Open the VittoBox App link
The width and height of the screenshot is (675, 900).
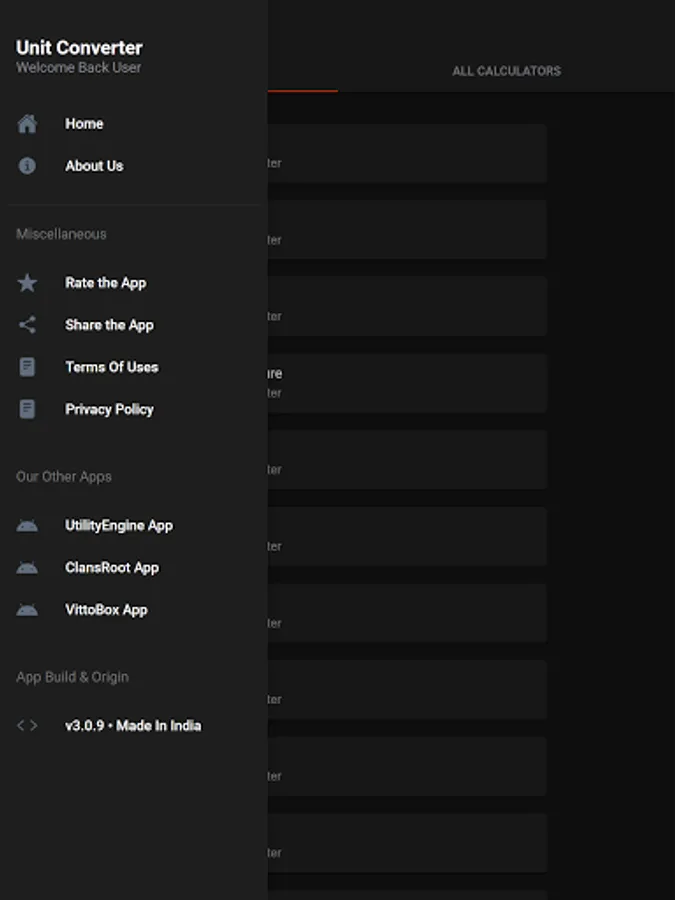click(134, 610)
